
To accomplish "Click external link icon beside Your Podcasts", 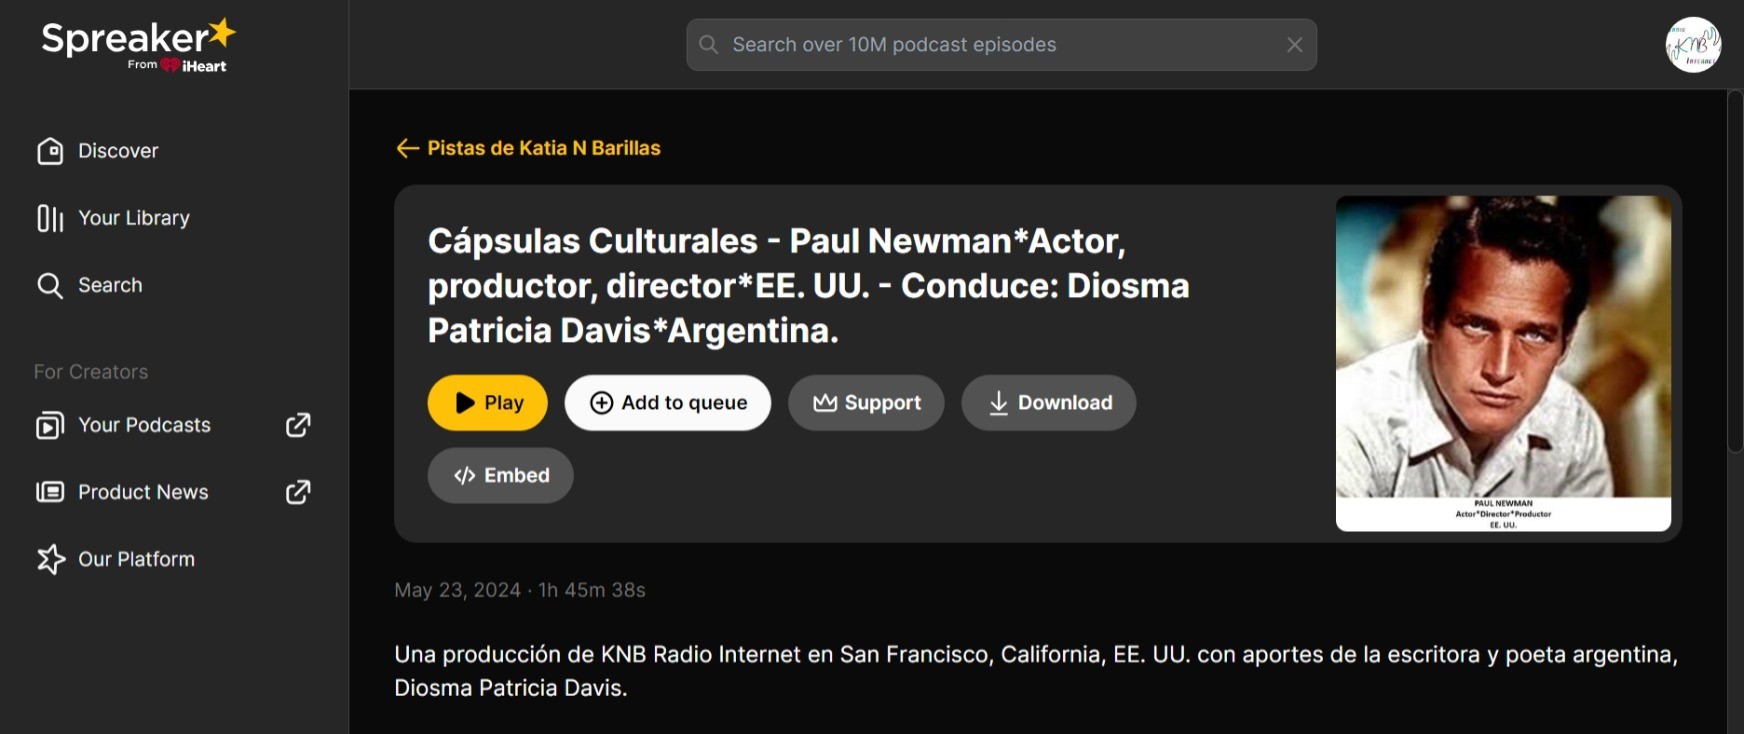I will tap(298, 425).
